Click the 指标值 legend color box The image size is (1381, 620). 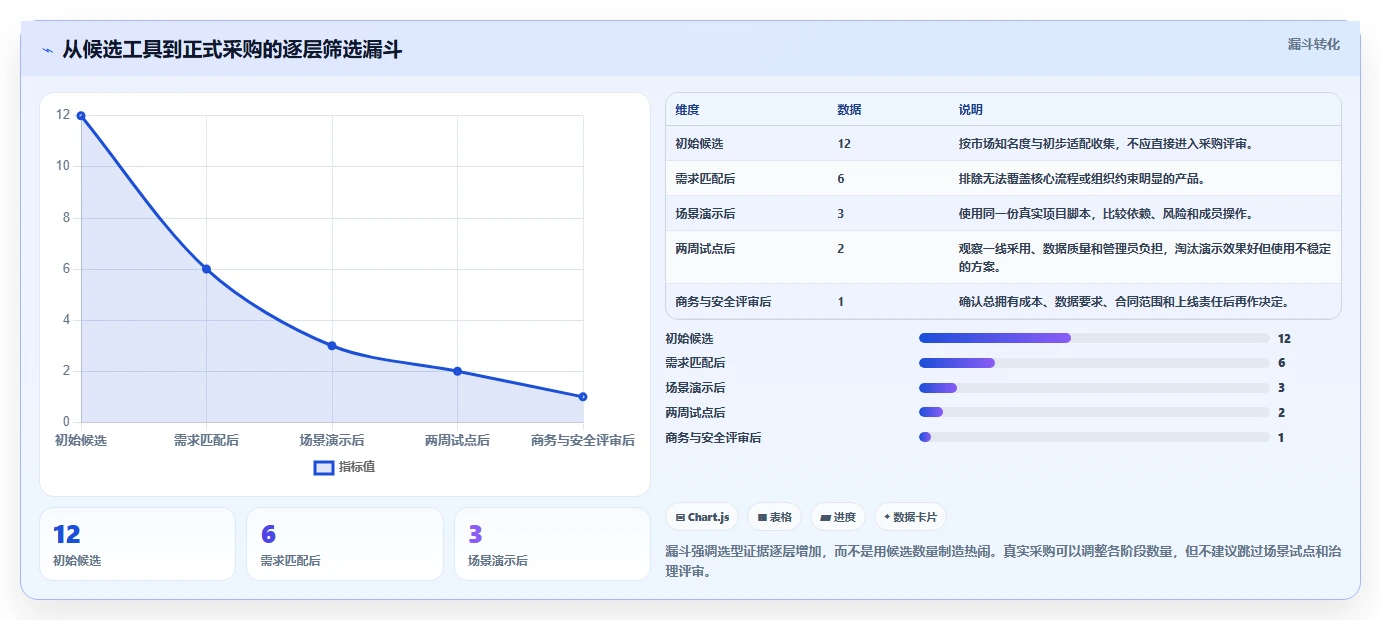click(x=324, y=467)
